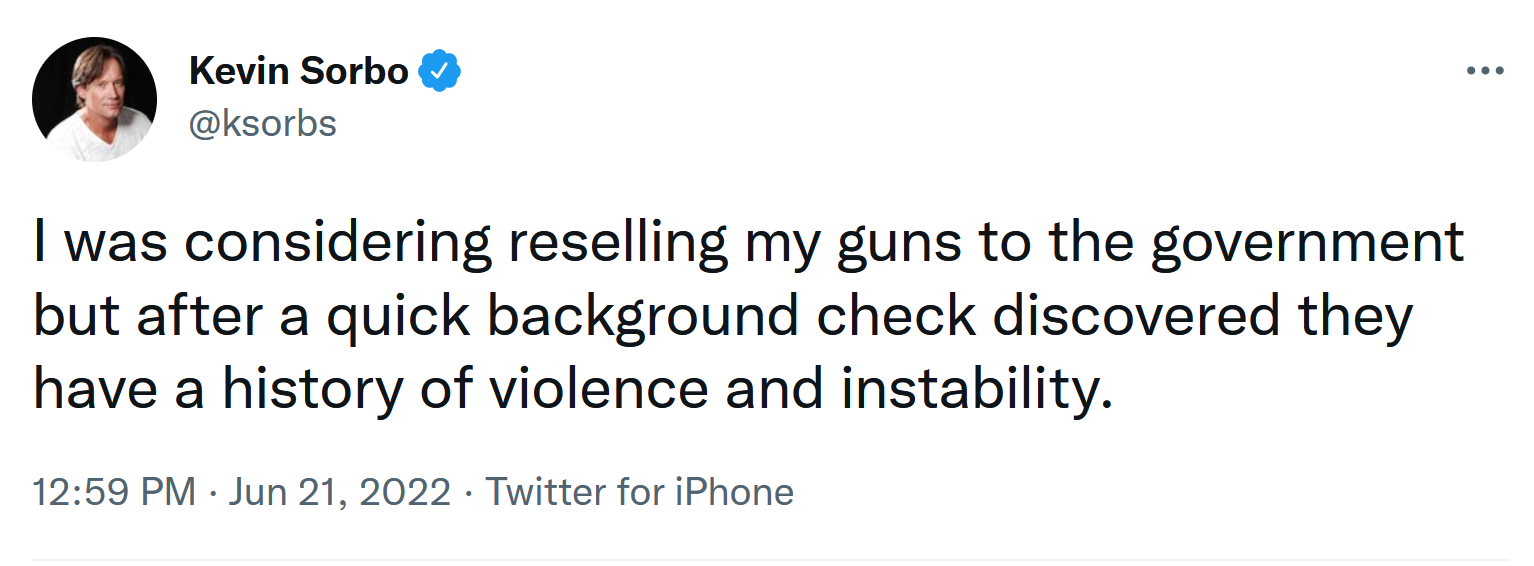Click the word "instability" in the tweet
Viewport: 1534px width, 566px height.
pyautogui.click(x=976, y=390)
